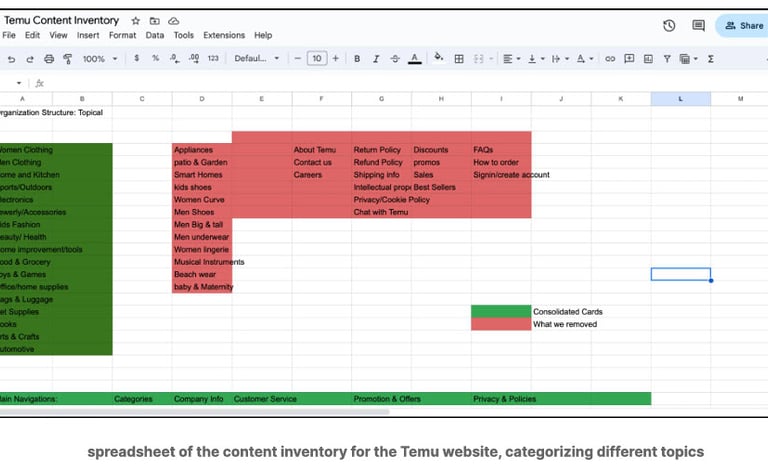This screenshot has width=768, height=470.
Task: Click the Insert comment toolbar icon
Action: tap(629, 59)
